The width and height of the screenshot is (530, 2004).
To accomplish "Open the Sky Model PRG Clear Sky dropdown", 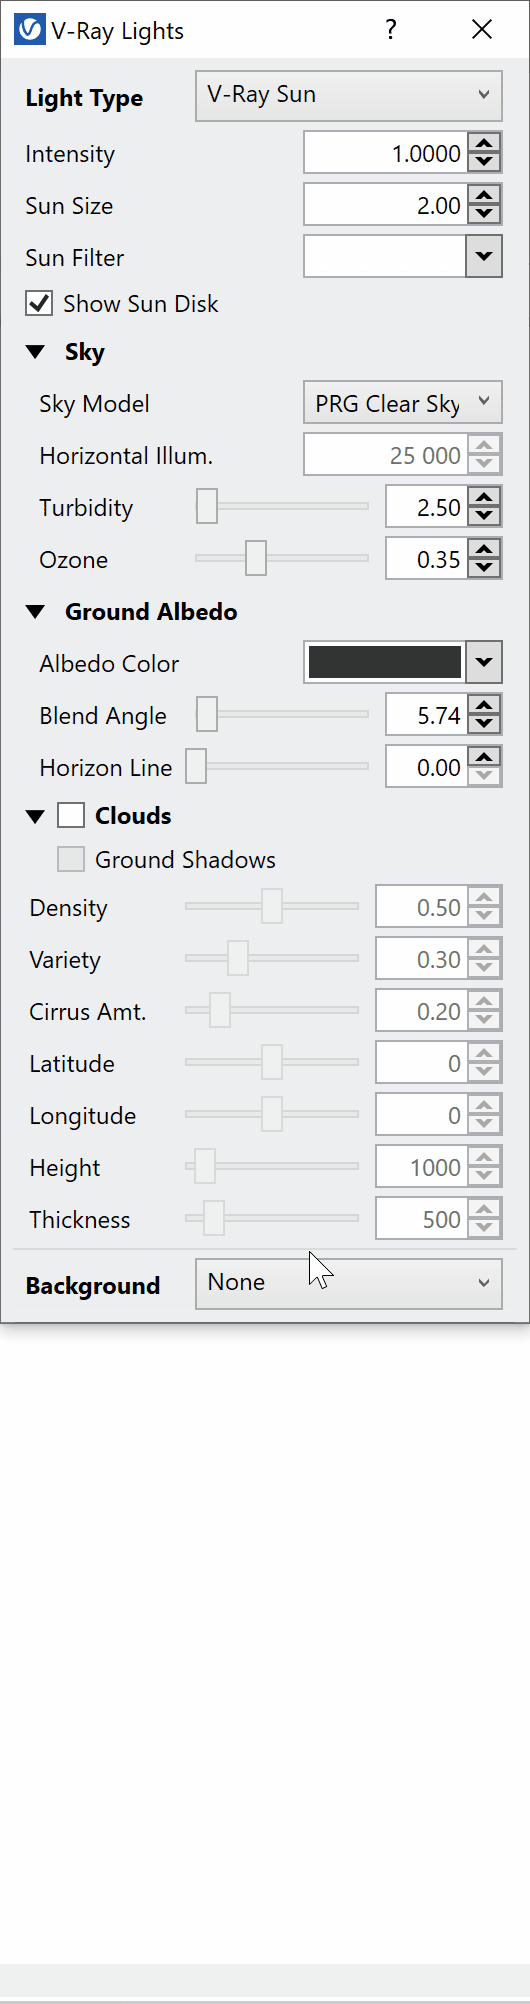I will tap(402, 403).
